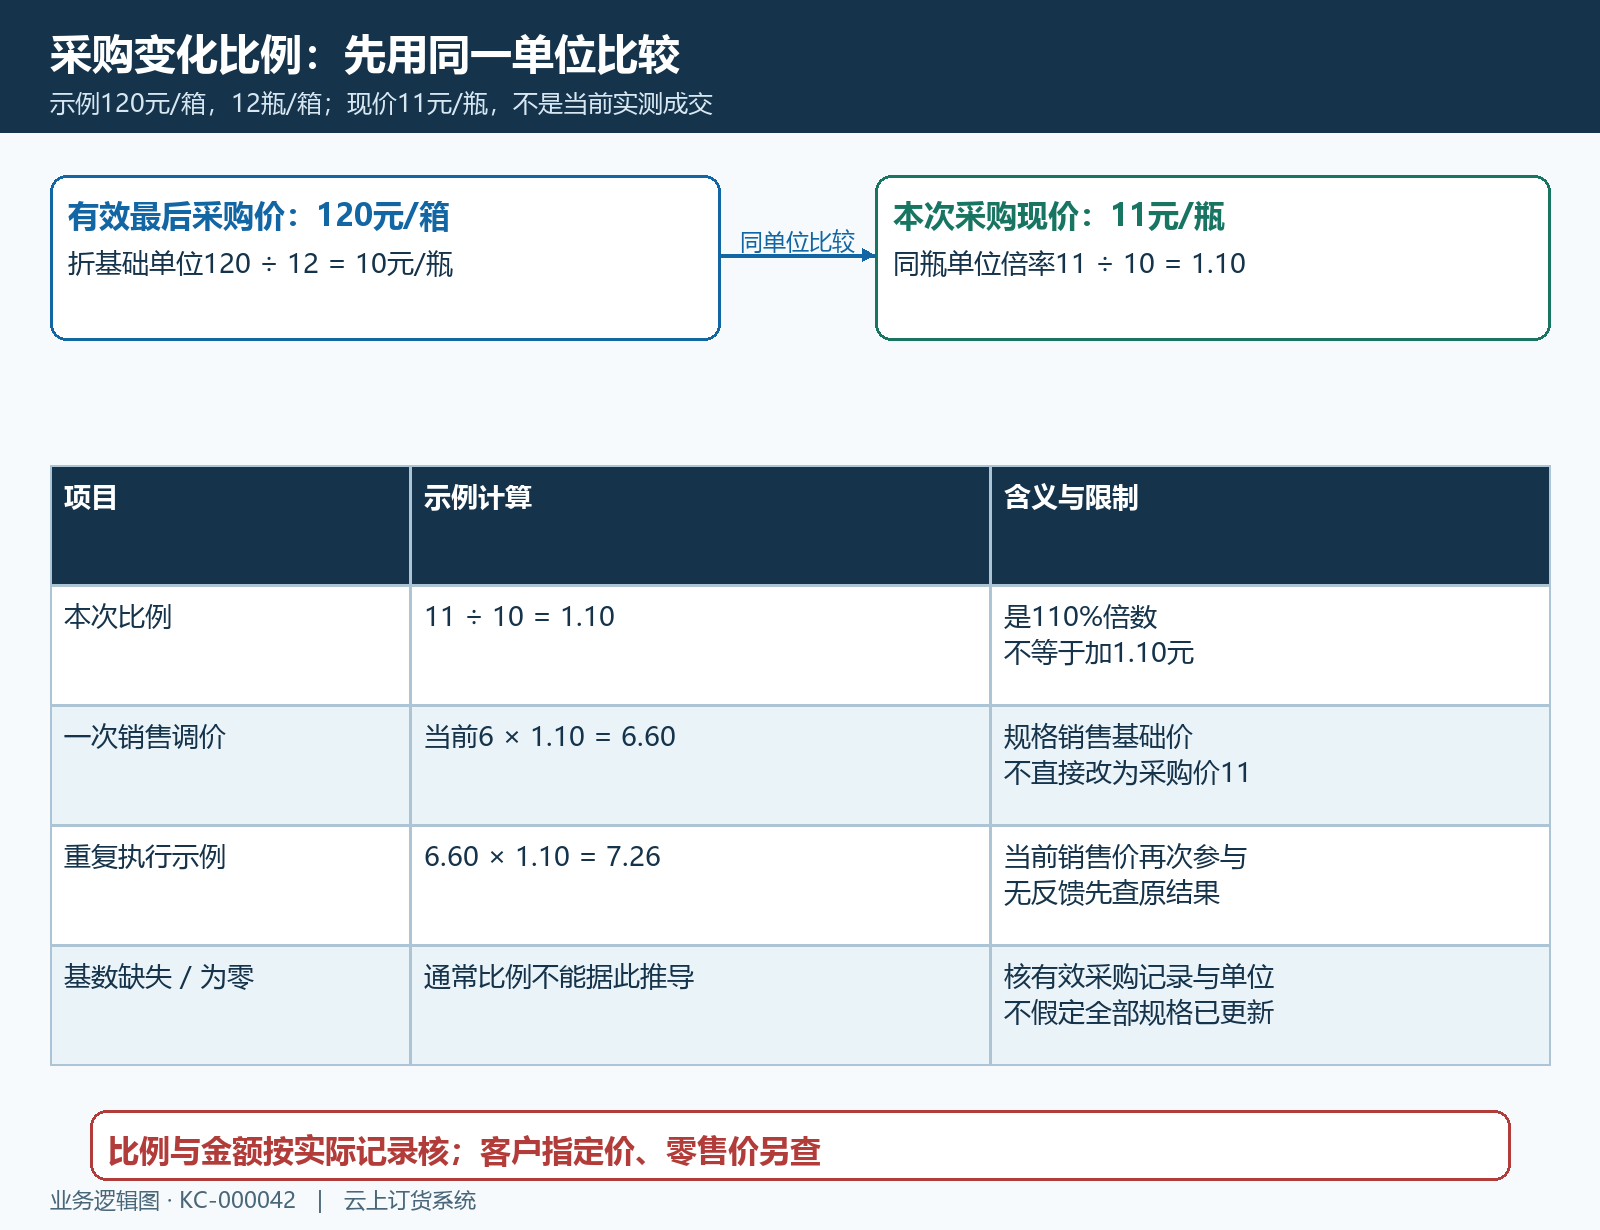The height and width of the screenshot is (1230, 1600).
Task: Click the cell 当前6 × 1.10 = 6.60
Action: click(x=550, y=737)
